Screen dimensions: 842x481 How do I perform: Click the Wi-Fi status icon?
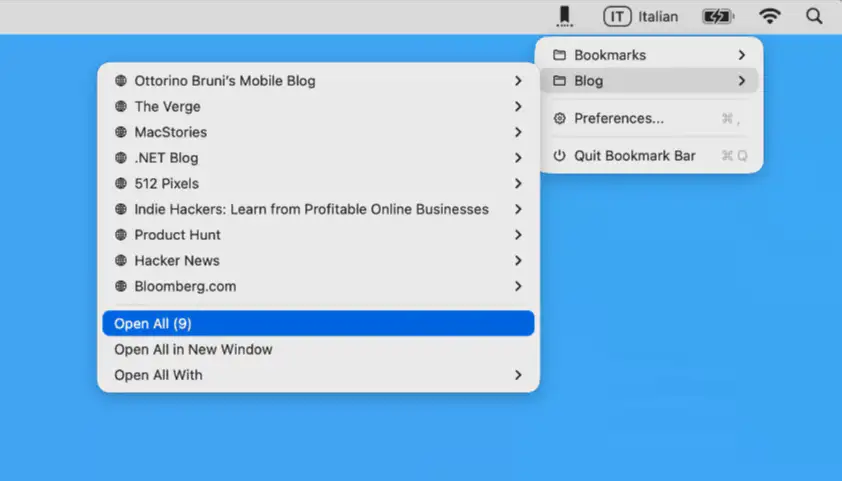[769, 16]
